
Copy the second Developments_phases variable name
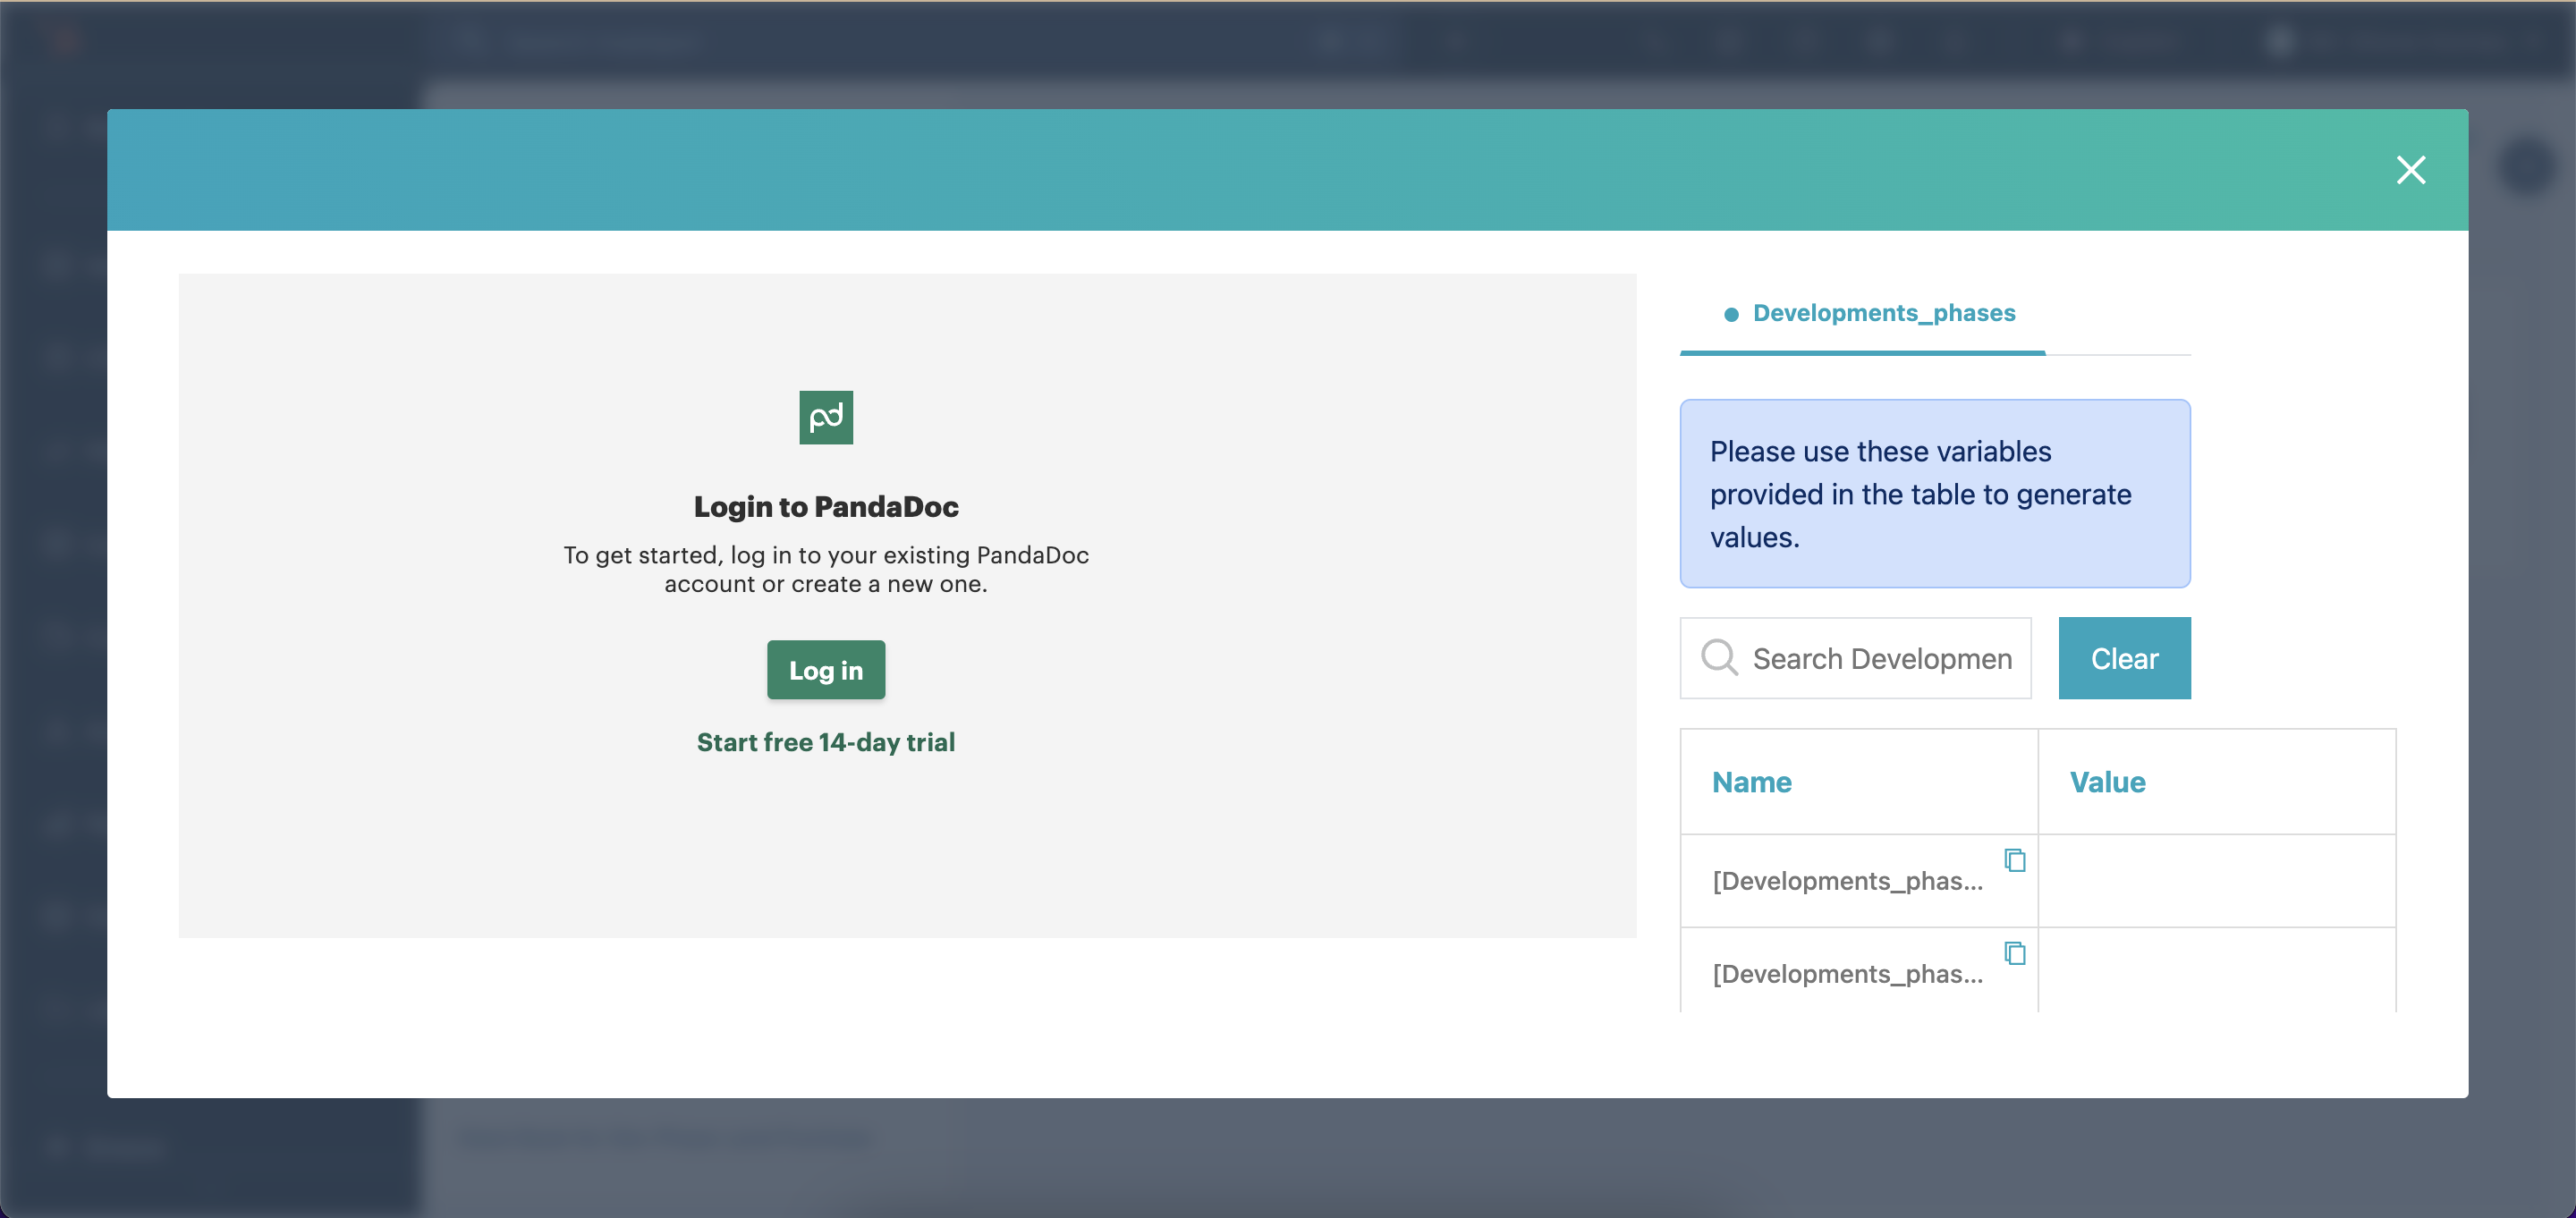[2013, 953]
